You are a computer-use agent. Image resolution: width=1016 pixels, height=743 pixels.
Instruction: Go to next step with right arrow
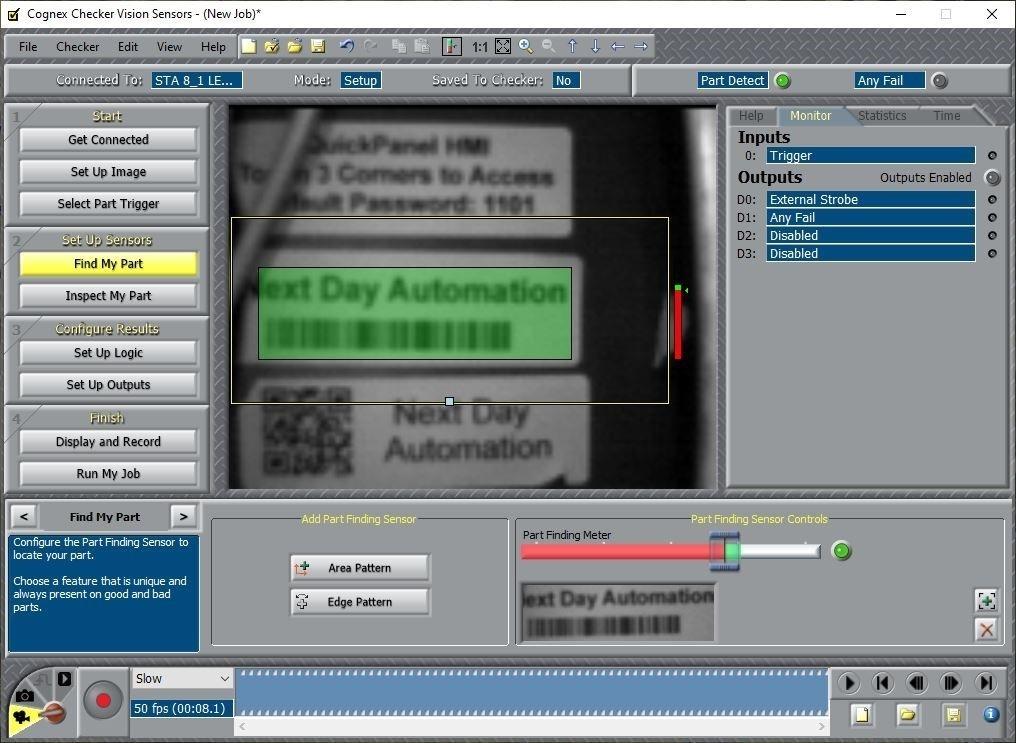182,517
